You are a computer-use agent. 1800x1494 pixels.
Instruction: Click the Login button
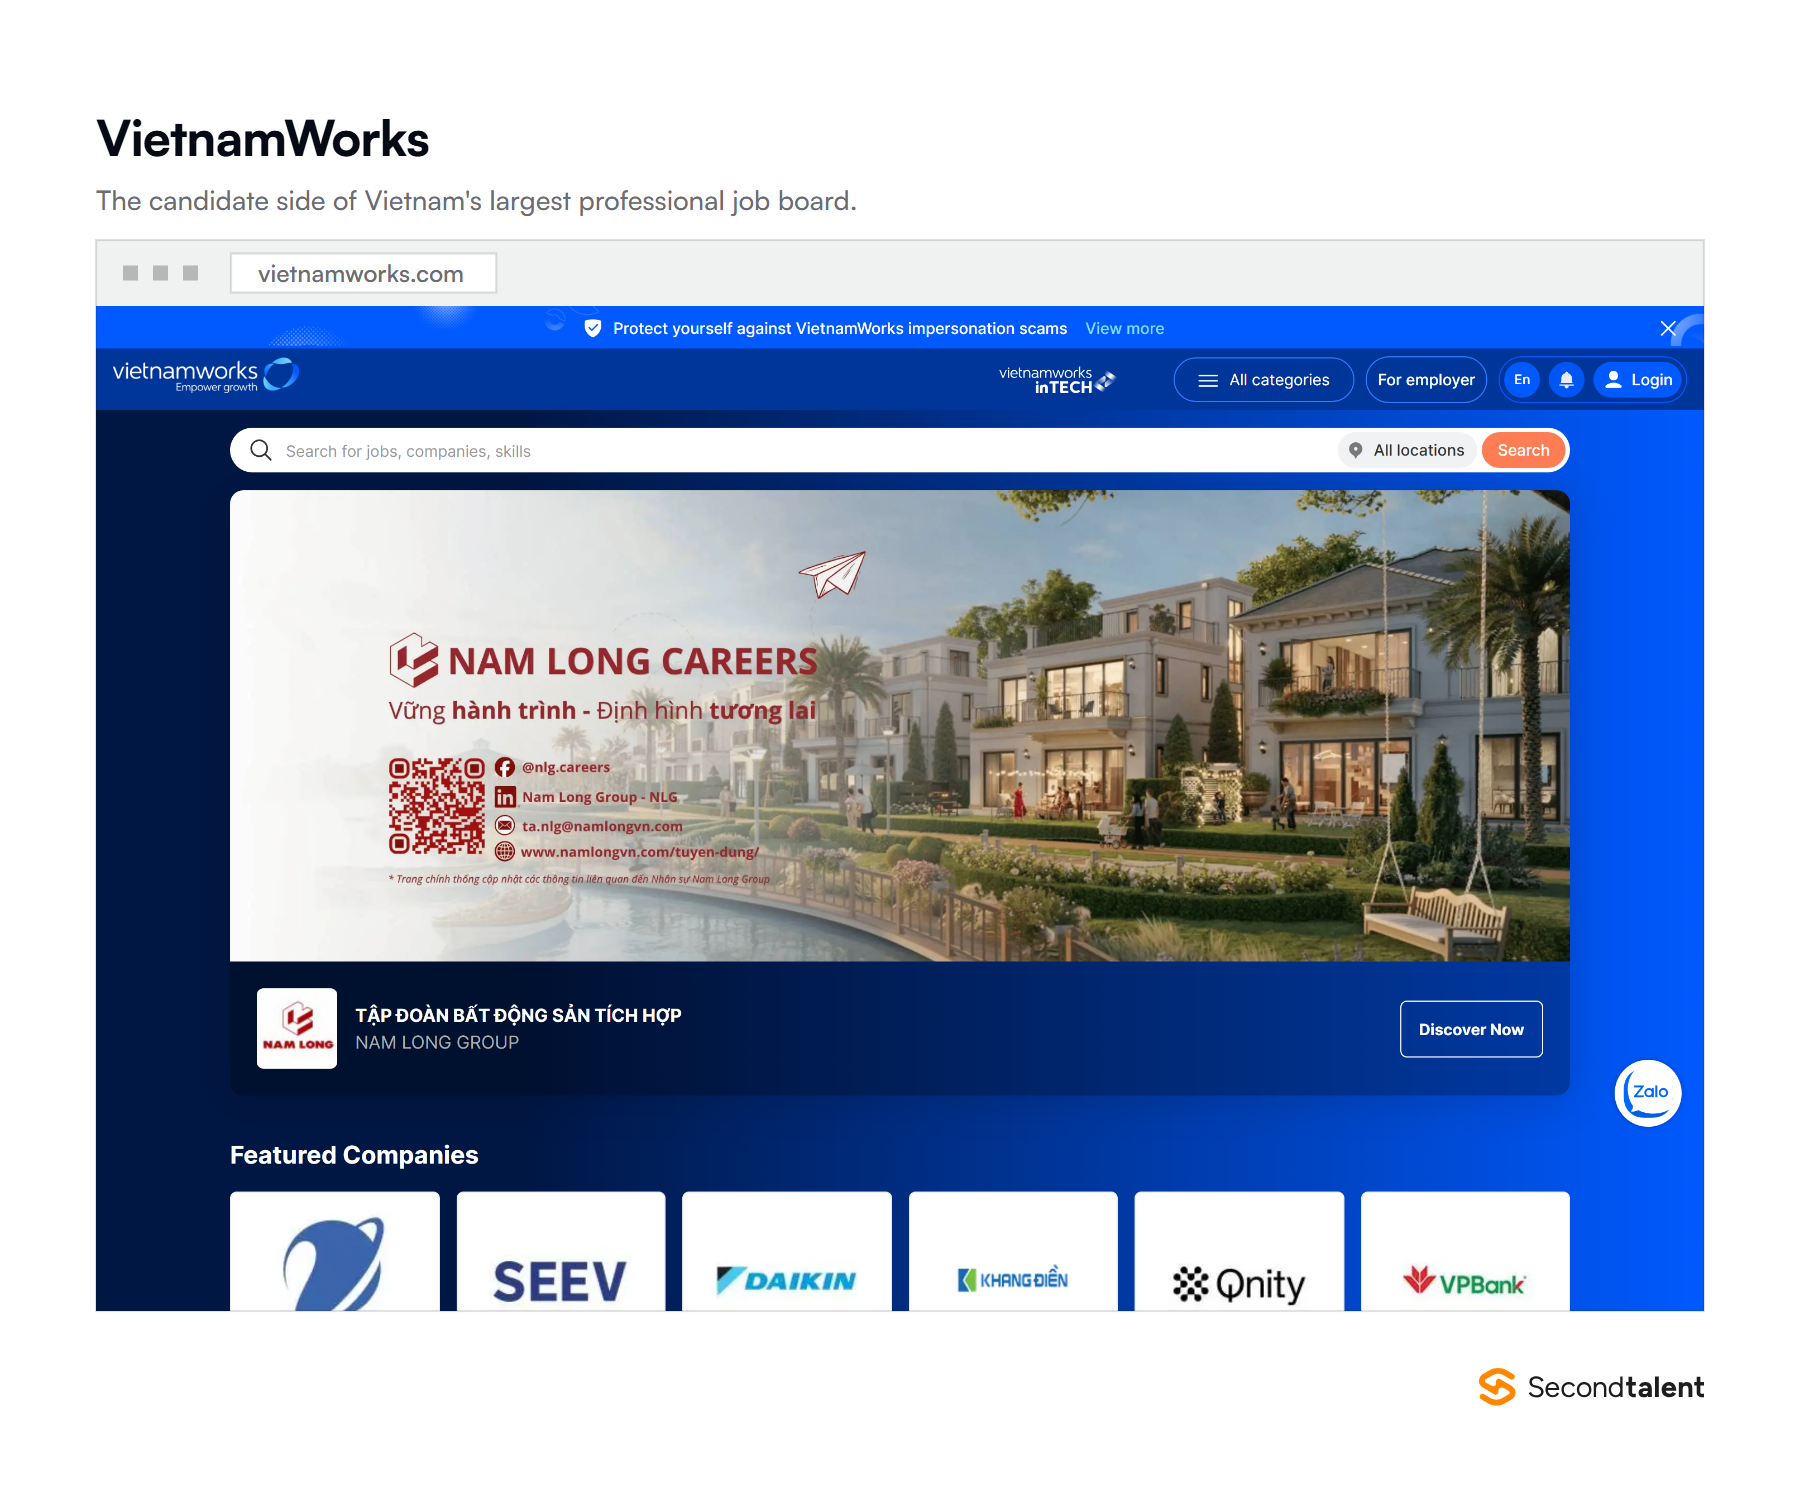coord(1638,380)
